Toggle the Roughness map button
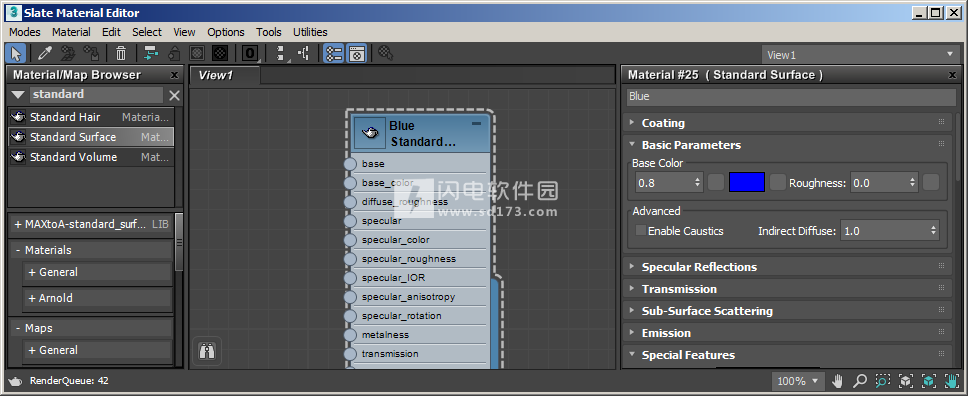 [931, 182]
